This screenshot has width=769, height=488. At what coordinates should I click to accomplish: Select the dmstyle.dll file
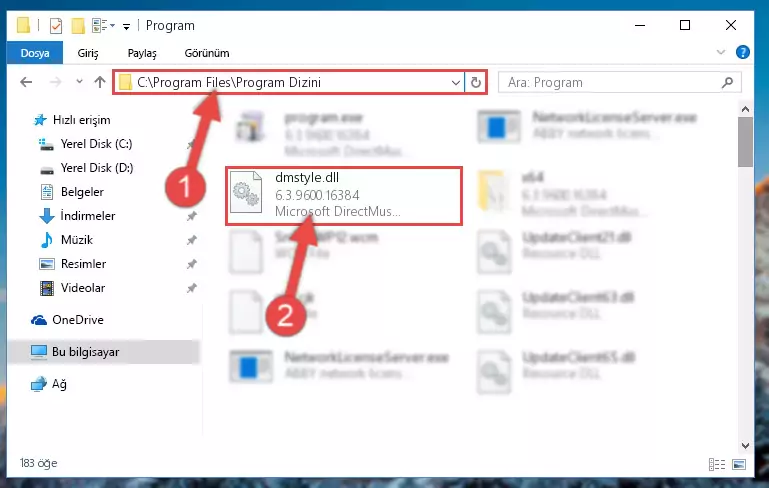(x=343, y=196)
